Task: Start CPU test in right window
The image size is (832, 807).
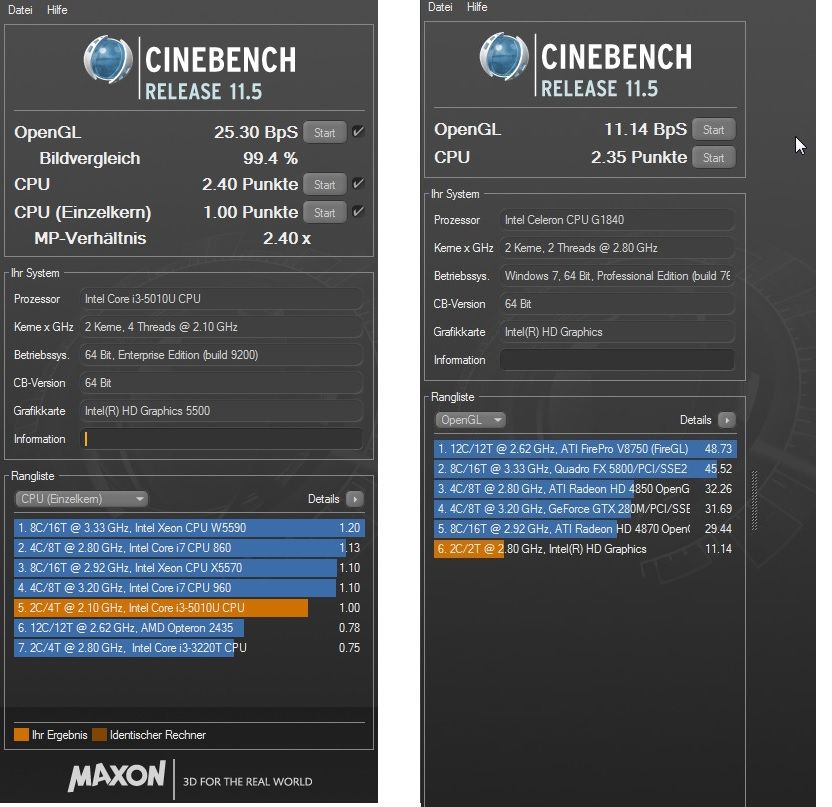Action: click(x=713, y=158)
